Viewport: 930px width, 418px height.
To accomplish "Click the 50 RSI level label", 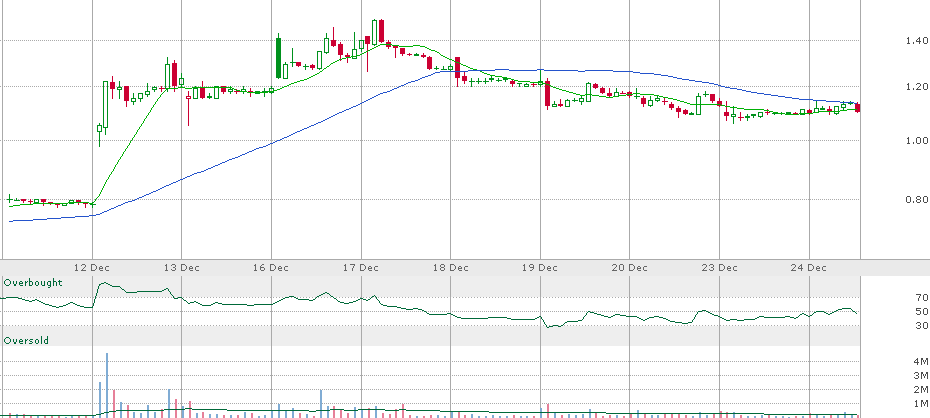I will pos(921,311).
